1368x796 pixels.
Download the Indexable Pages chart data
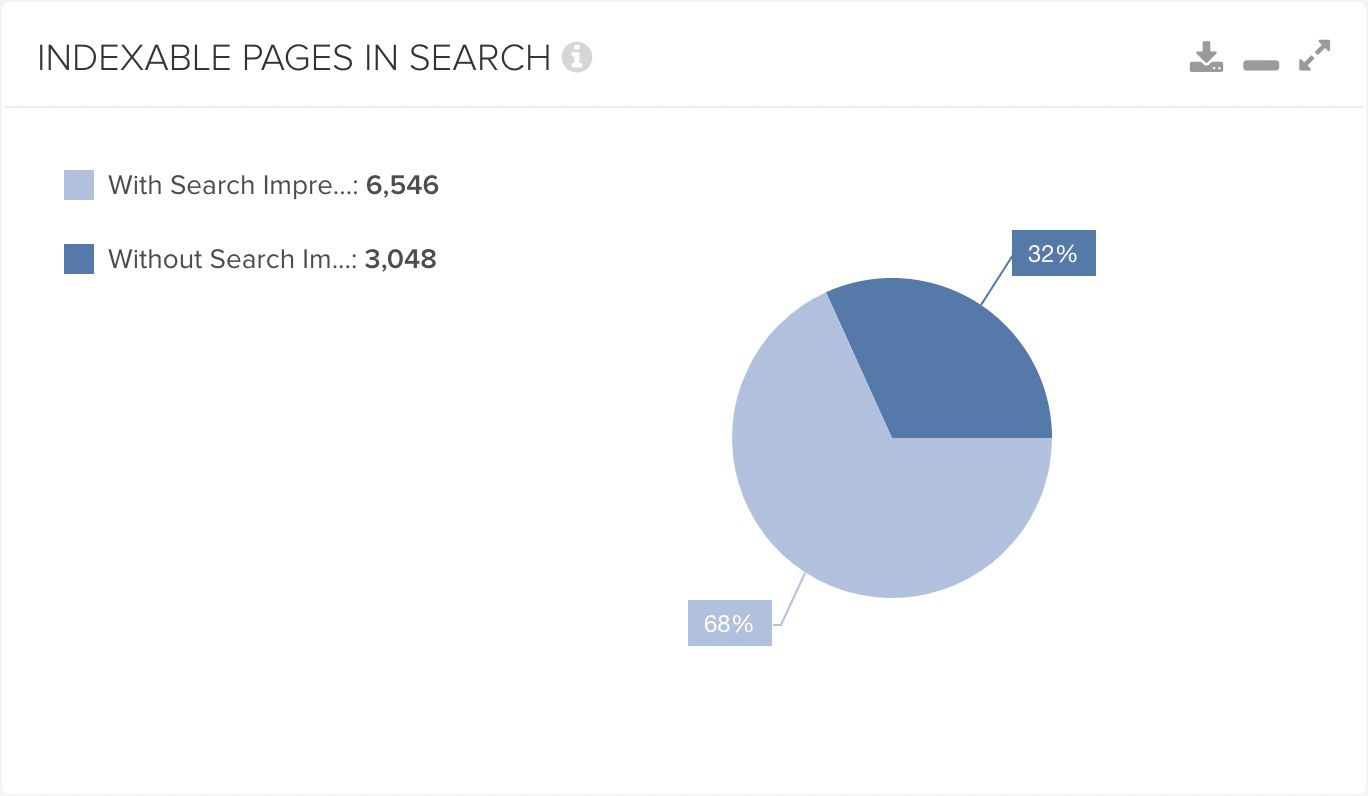(1206, 57)
